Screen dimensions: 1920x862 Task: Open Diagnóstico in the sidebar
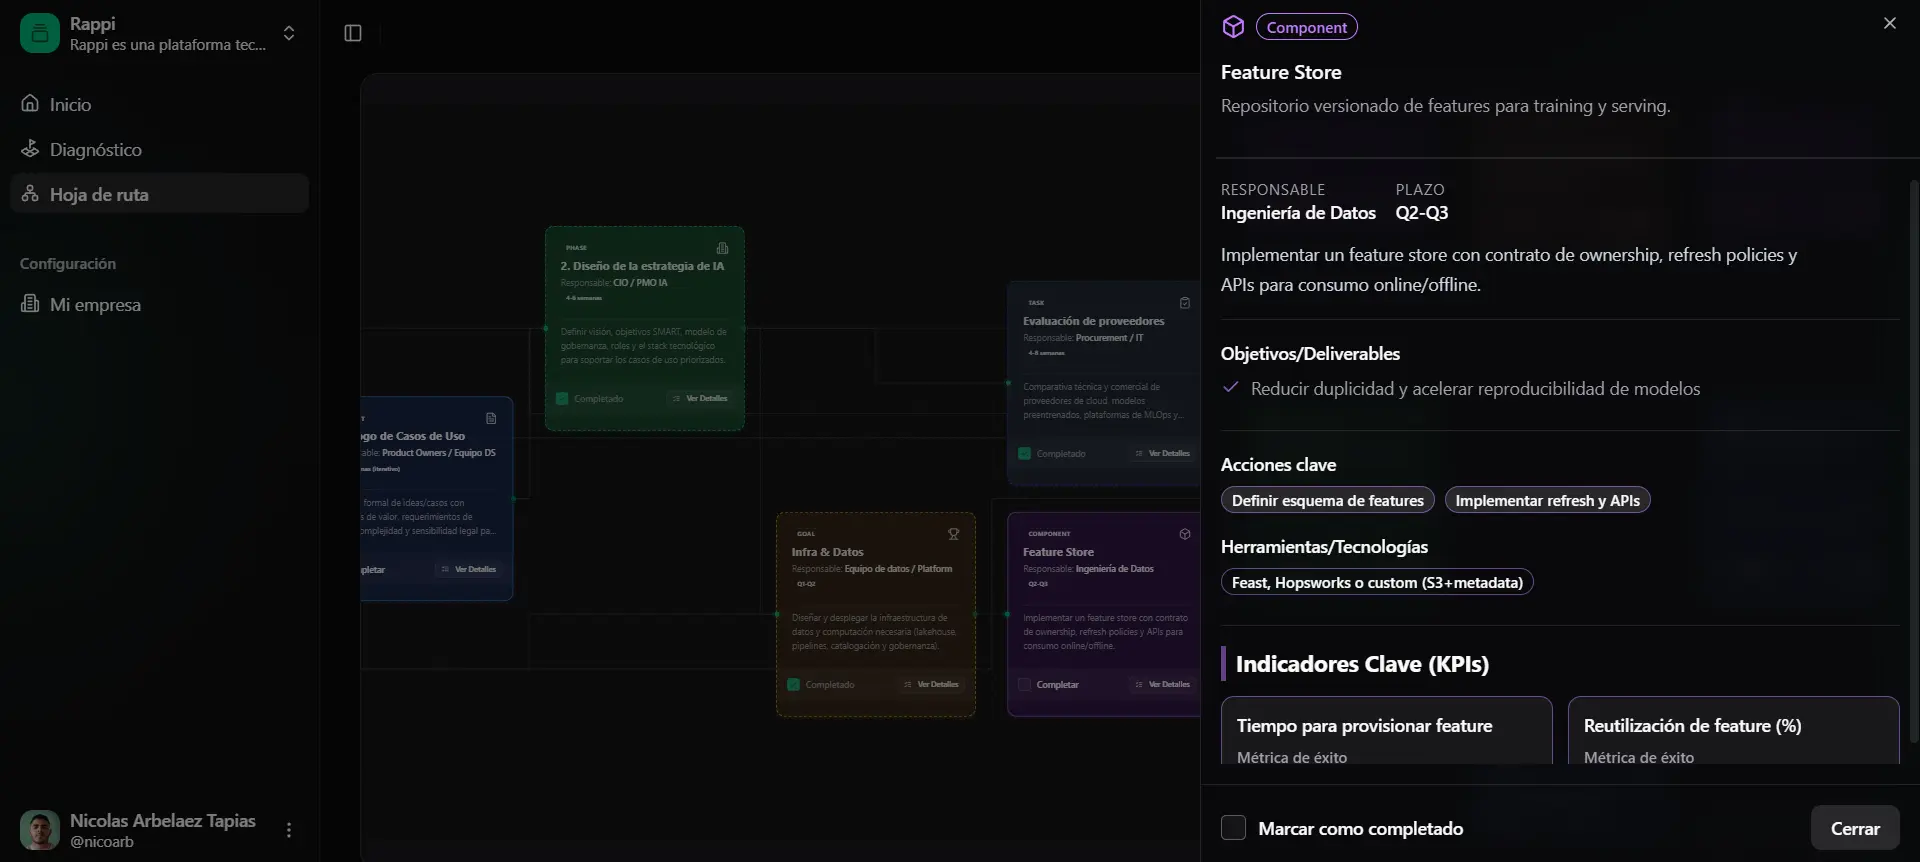pyautogui.click(x=159, y=149)
